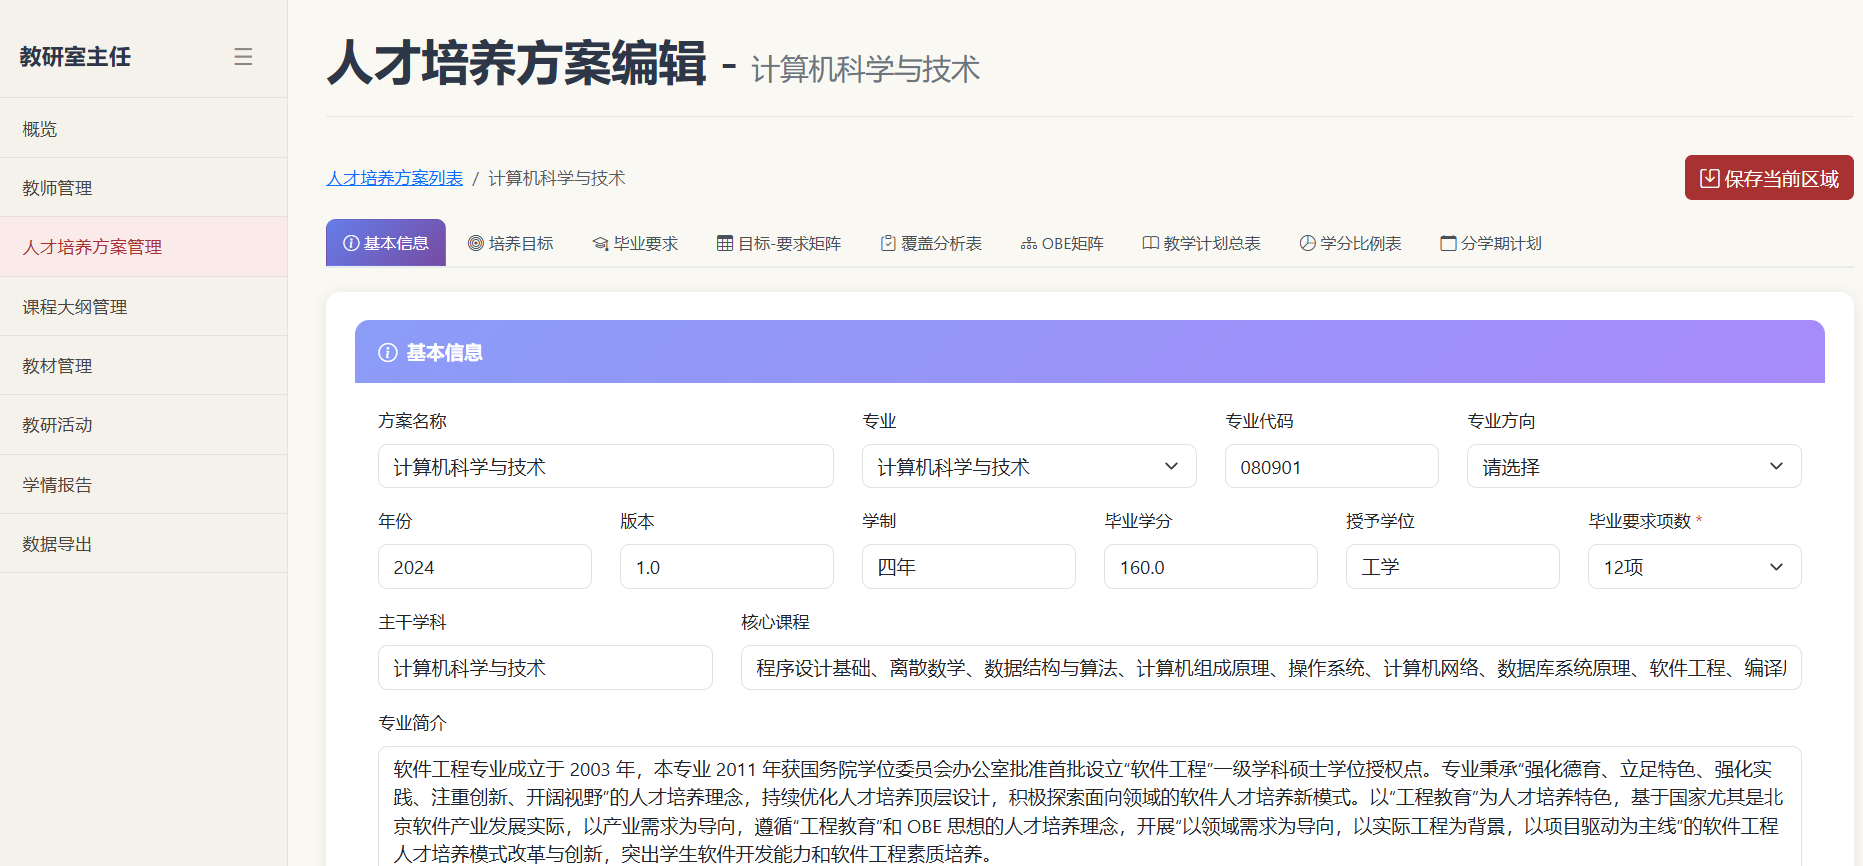Open the 学分比例表 tab label
This screenshot has height=866, width=1863.
coord(1361,243)
